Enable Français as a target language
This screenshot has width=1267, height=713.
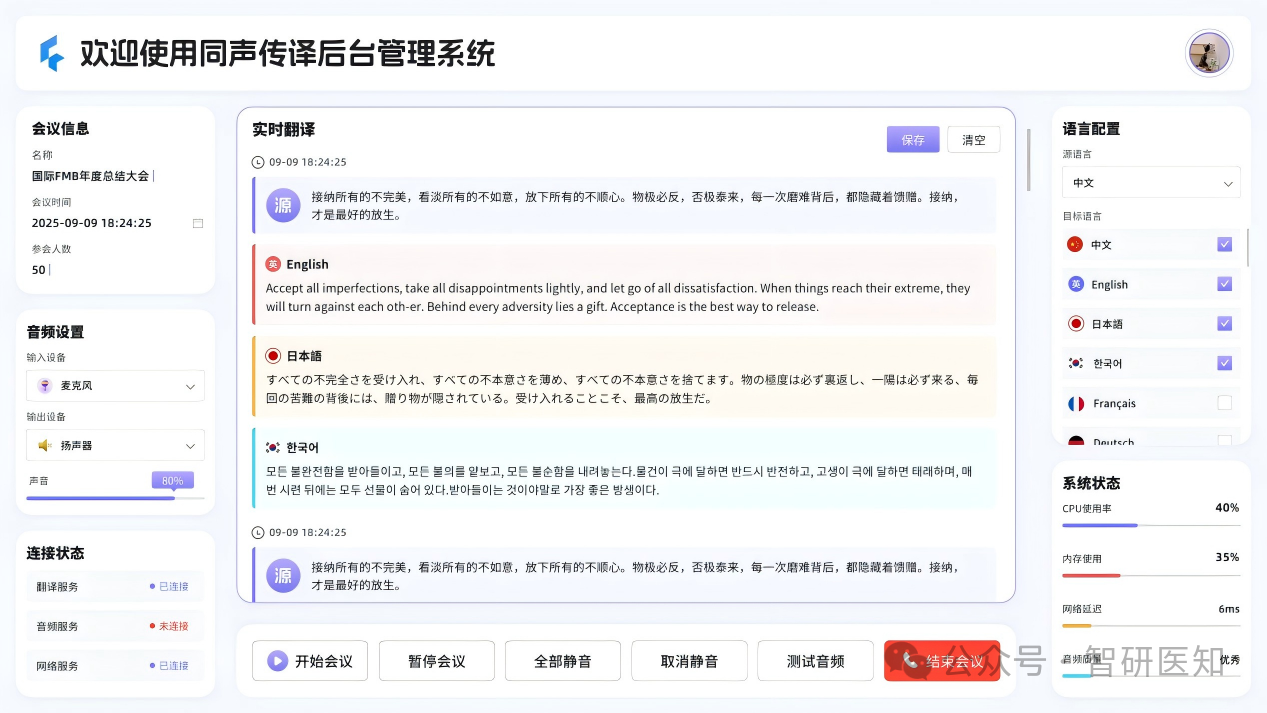coord(1224,403)
